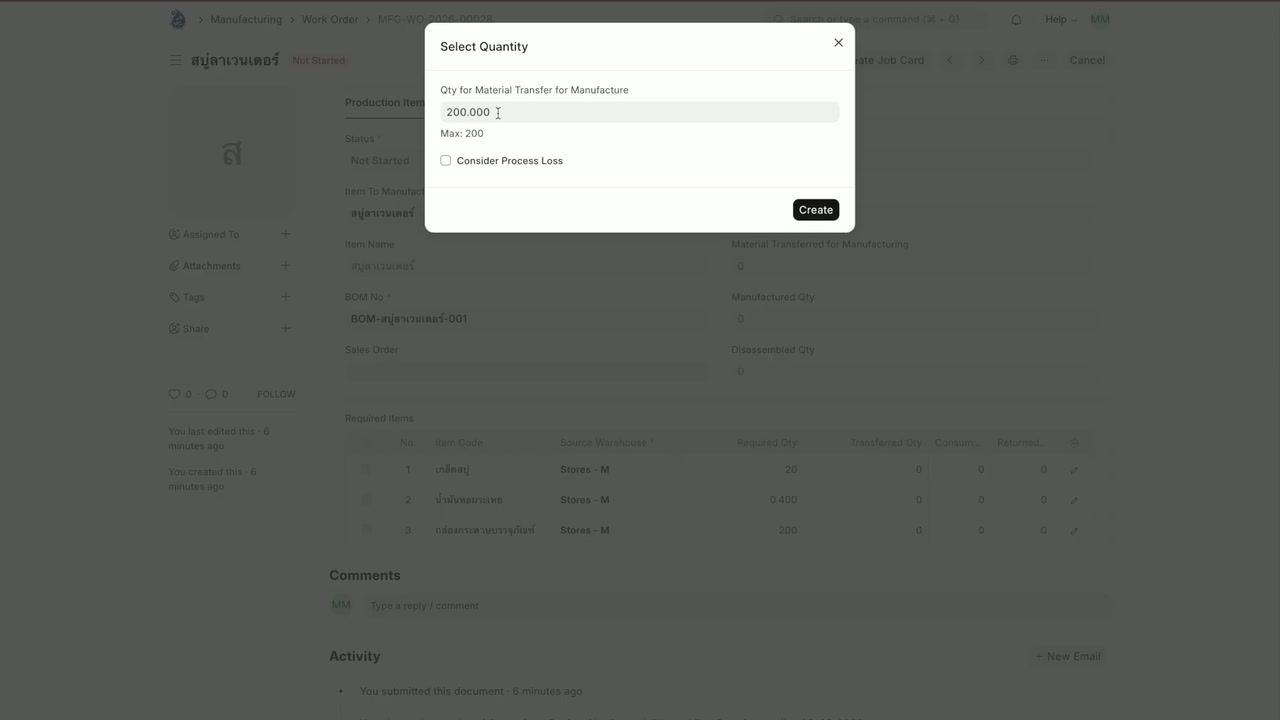This screenshot has height=720, width=1280.
Task: Click the Not Started status badge
Action: pyautogui.click(x=319, y=60)
